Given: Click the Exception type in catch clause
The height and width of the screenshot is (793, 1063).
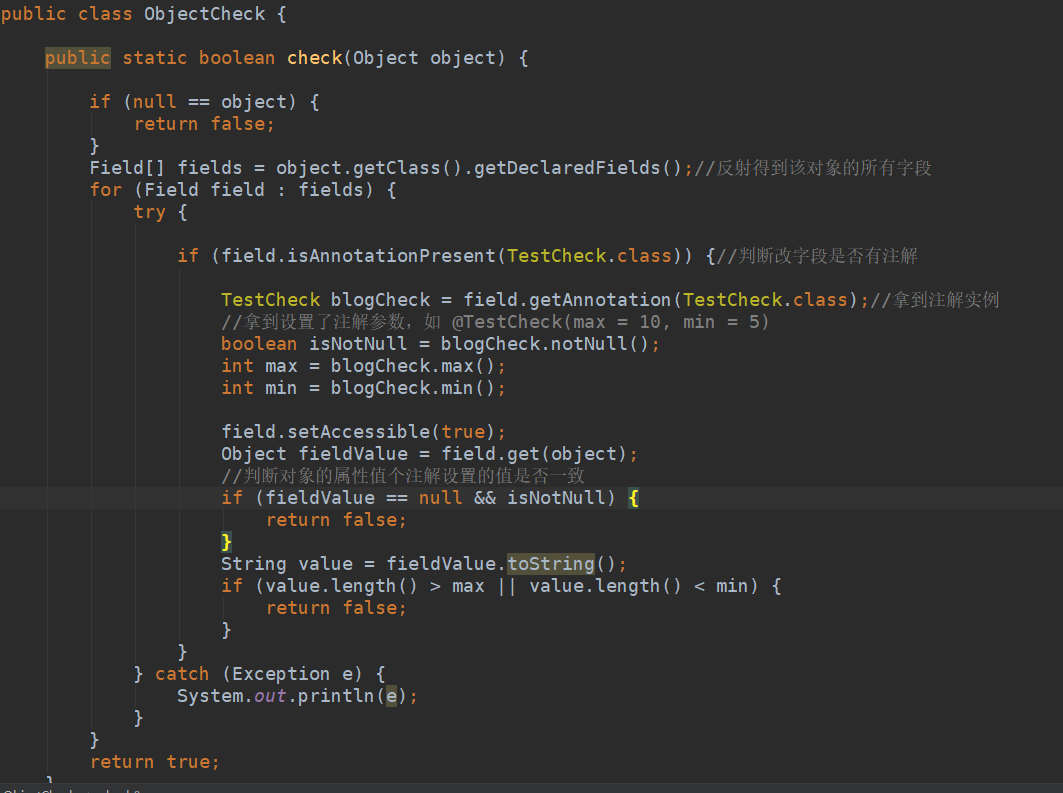Looking at the screenshot, I should (281, 674).
